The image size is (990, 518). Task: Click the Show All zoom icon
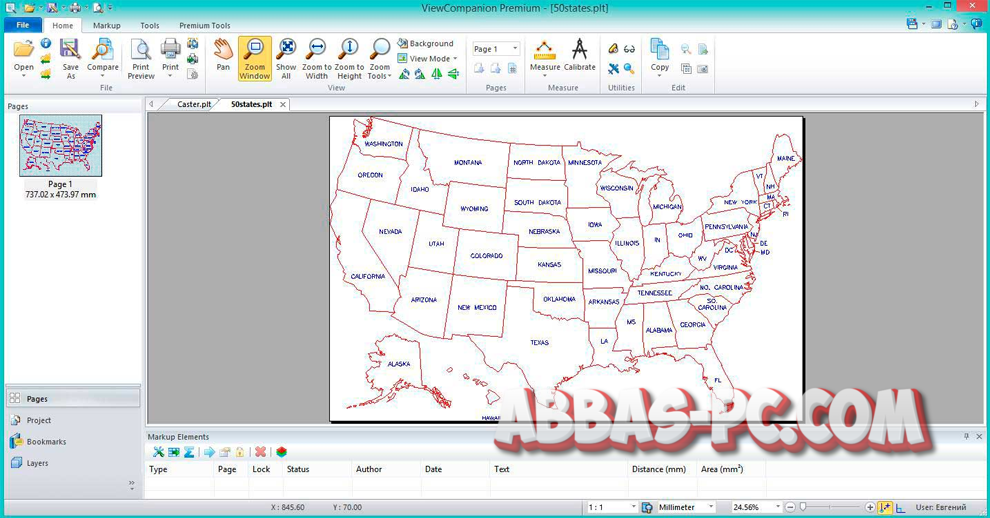[286, 59]
